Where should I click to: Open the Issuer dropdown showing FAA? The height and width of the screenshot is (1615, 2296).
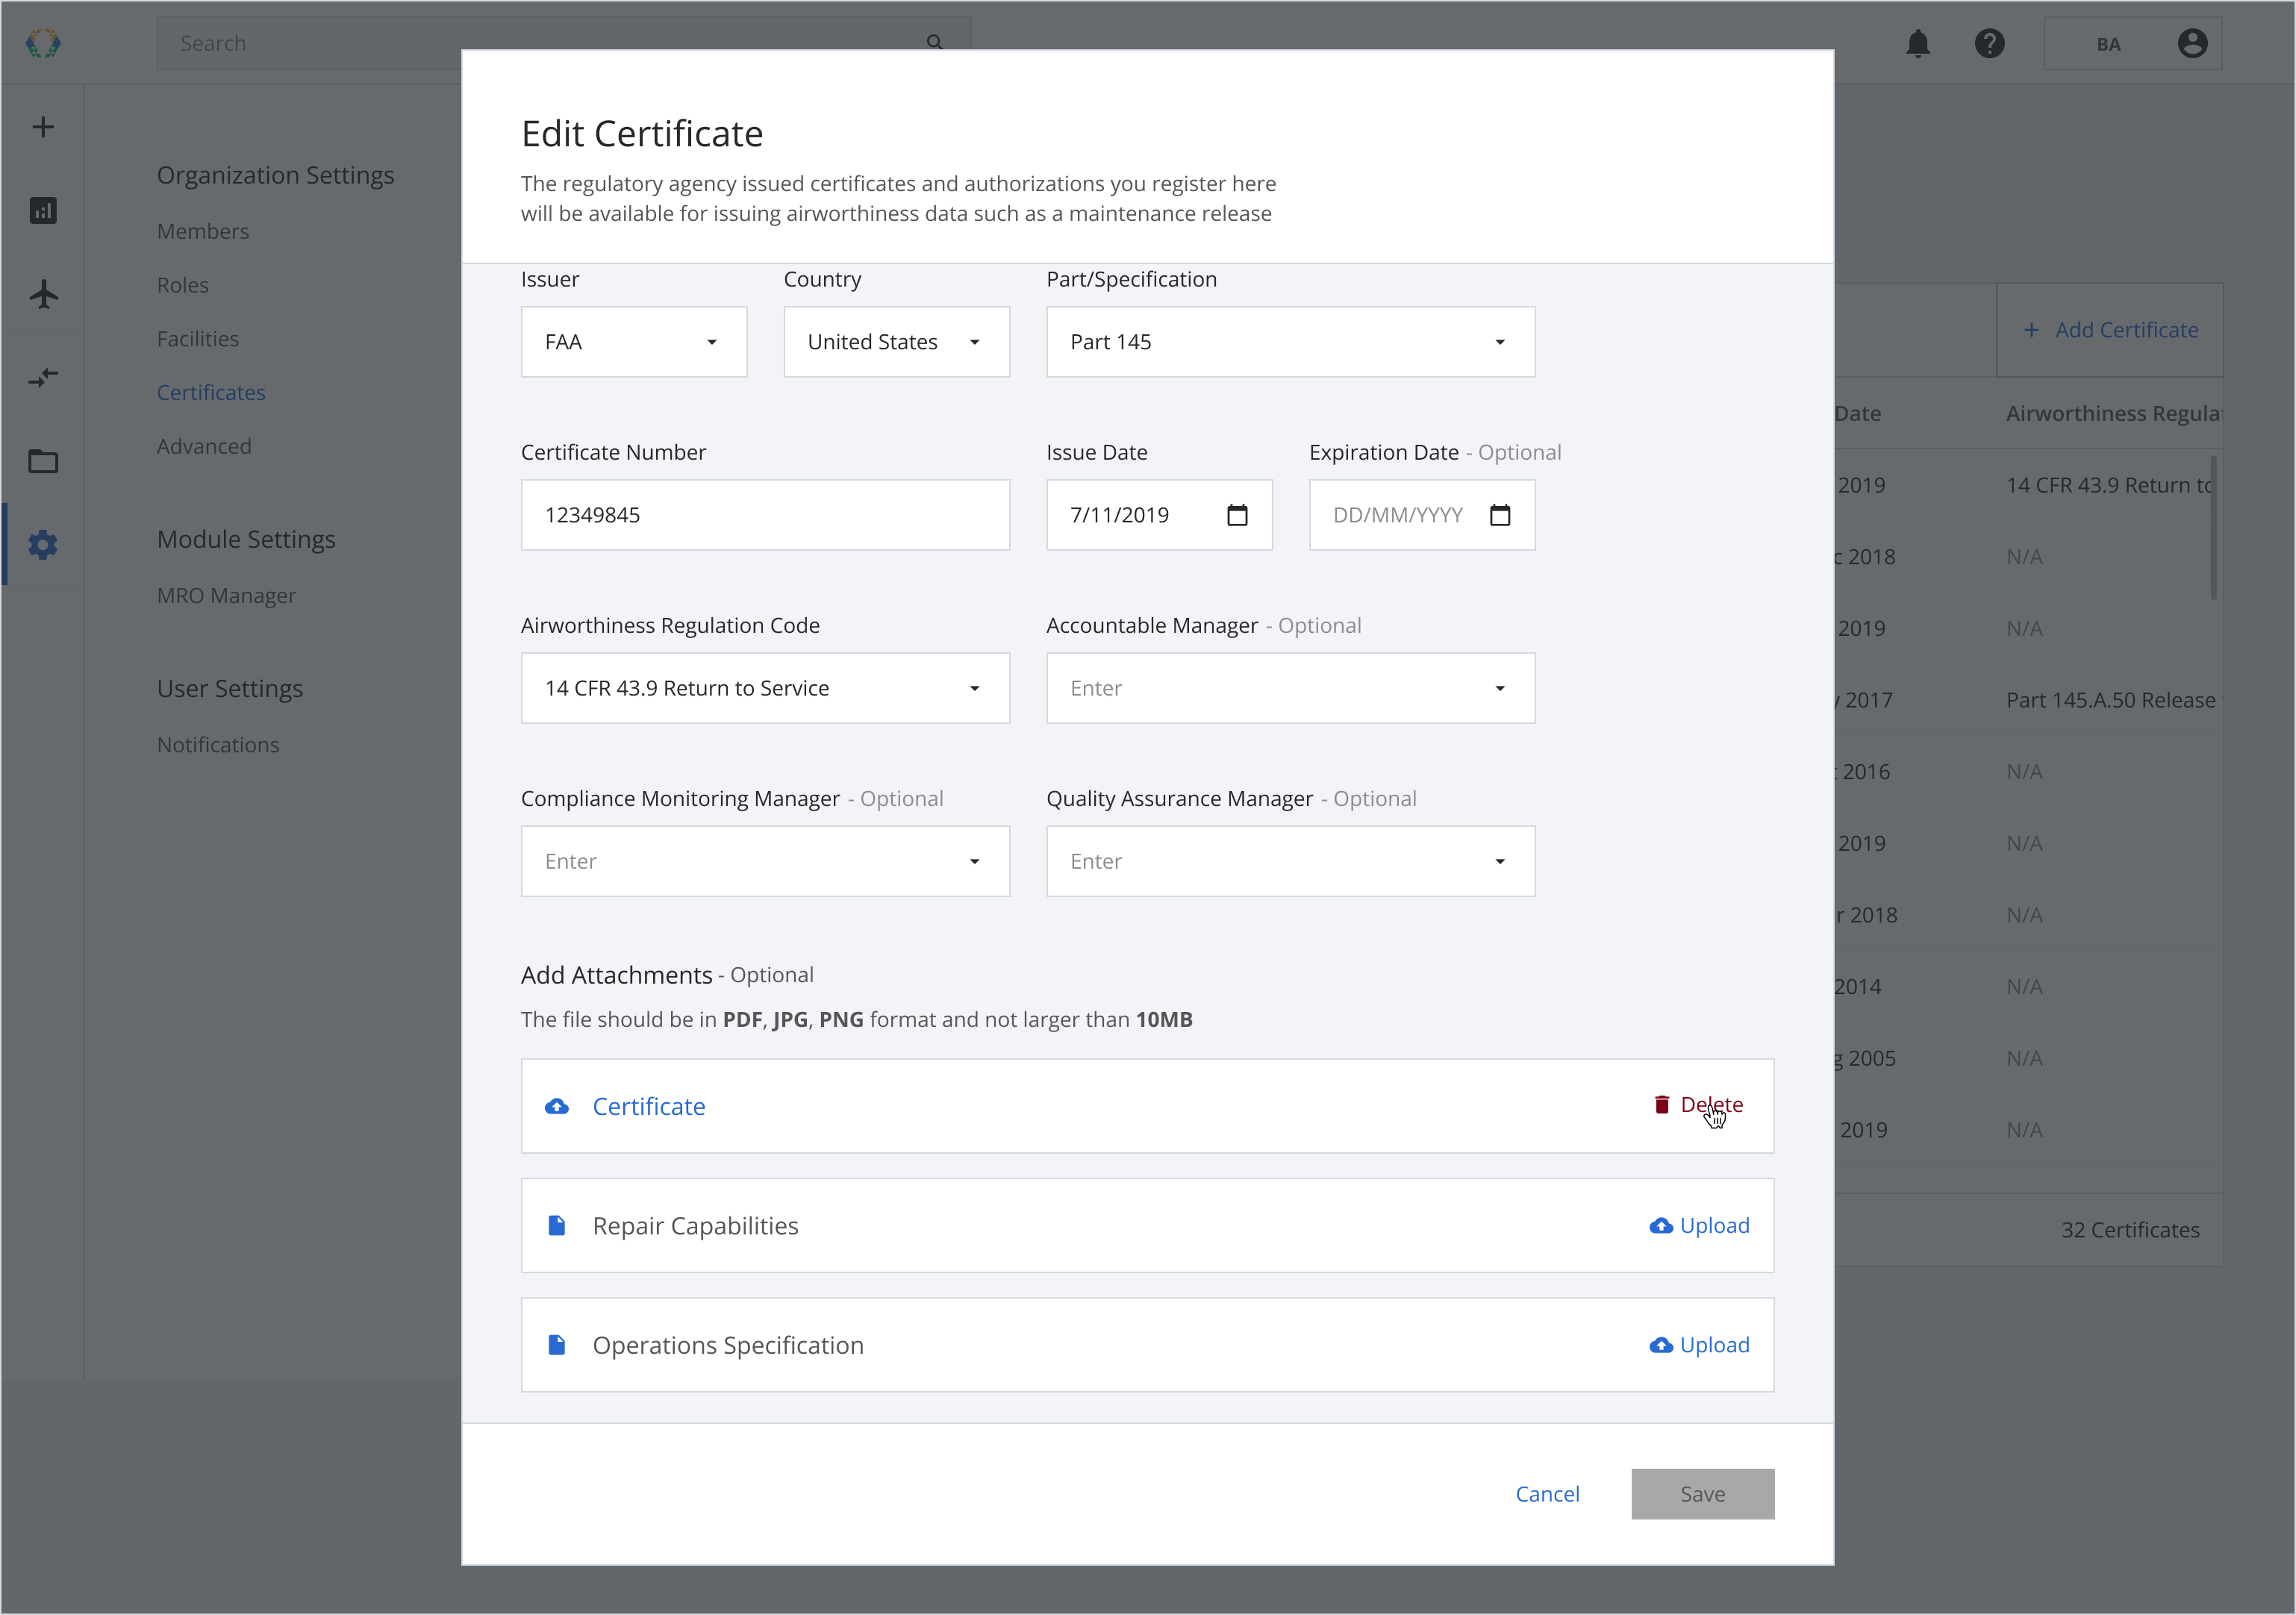(x=634, y=342)
